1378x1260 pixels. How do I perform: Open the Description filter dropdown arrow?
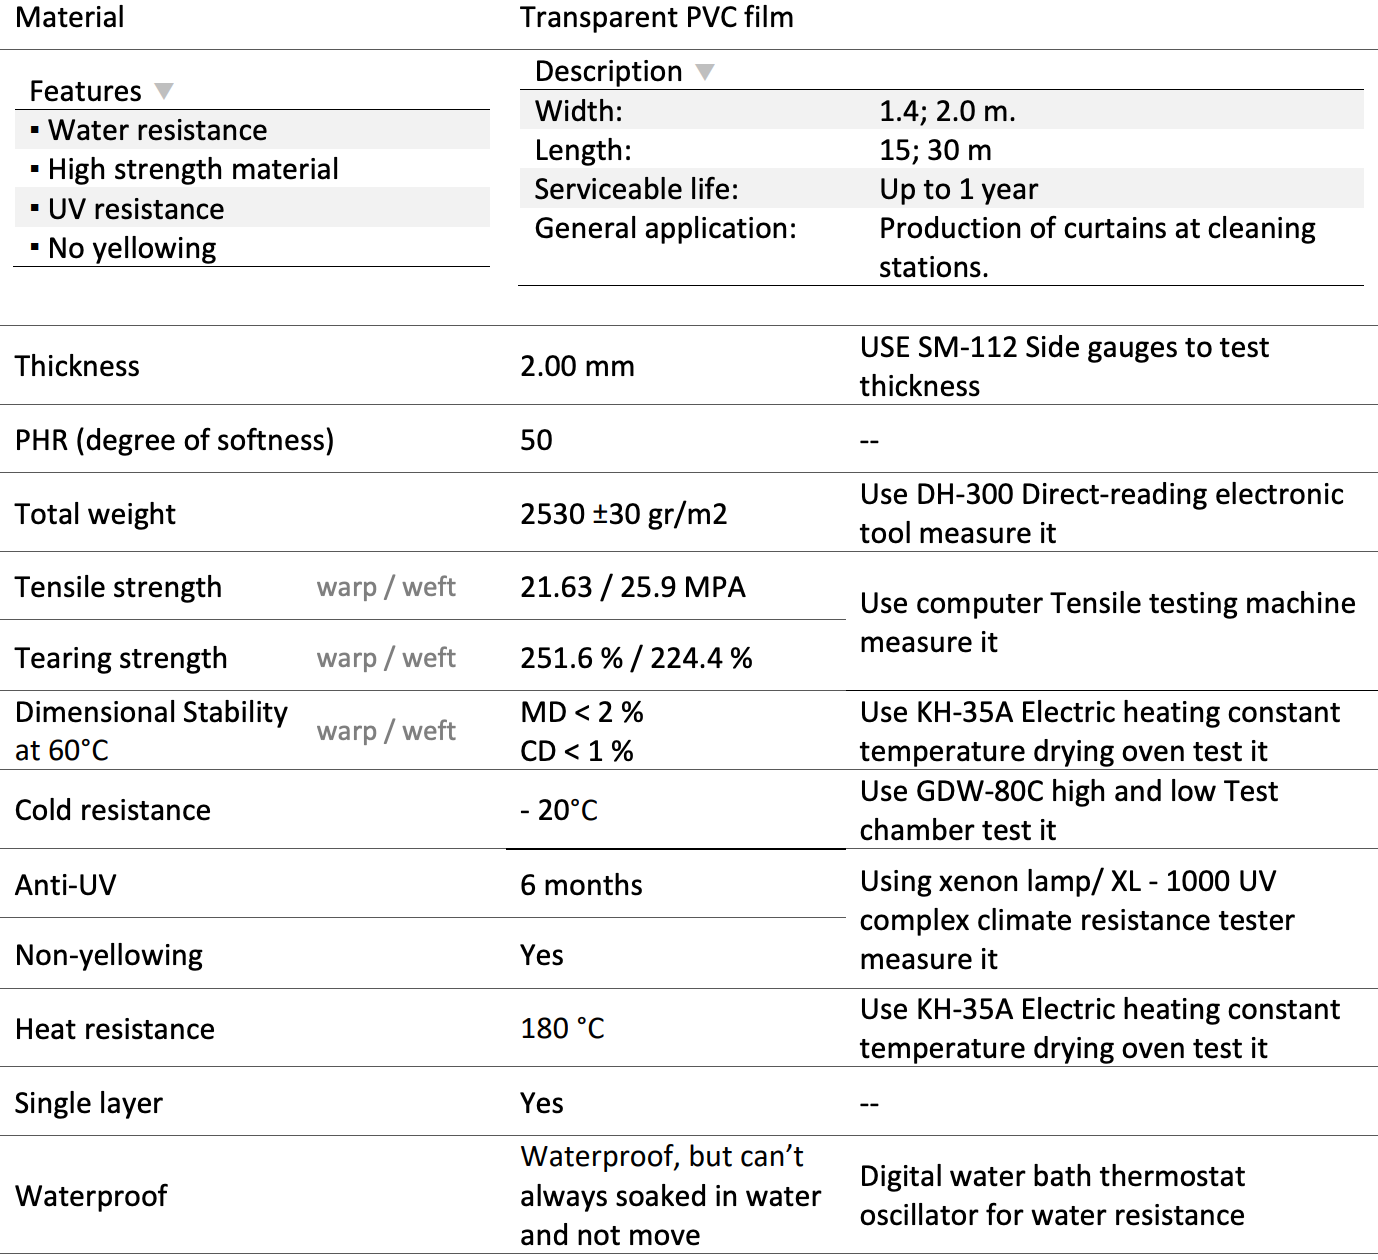(x=705, y=72)
